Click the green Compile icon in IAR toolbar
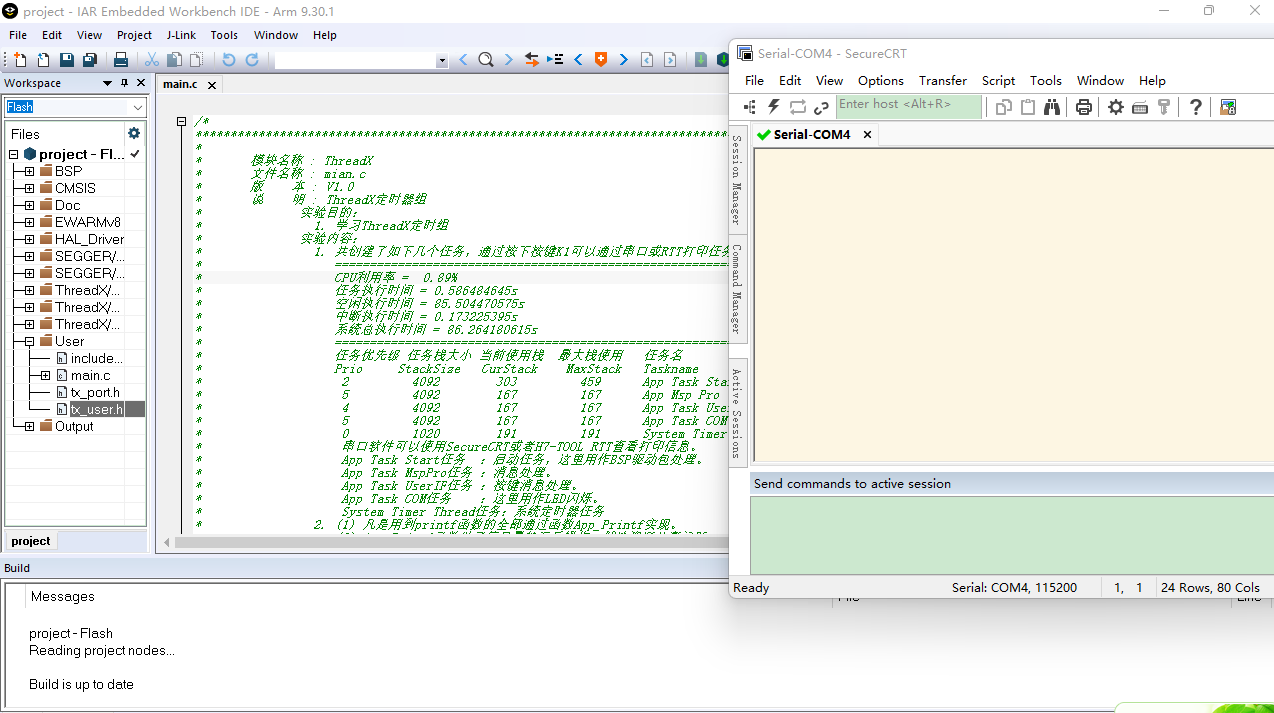1274x713 pixels. 701,60
